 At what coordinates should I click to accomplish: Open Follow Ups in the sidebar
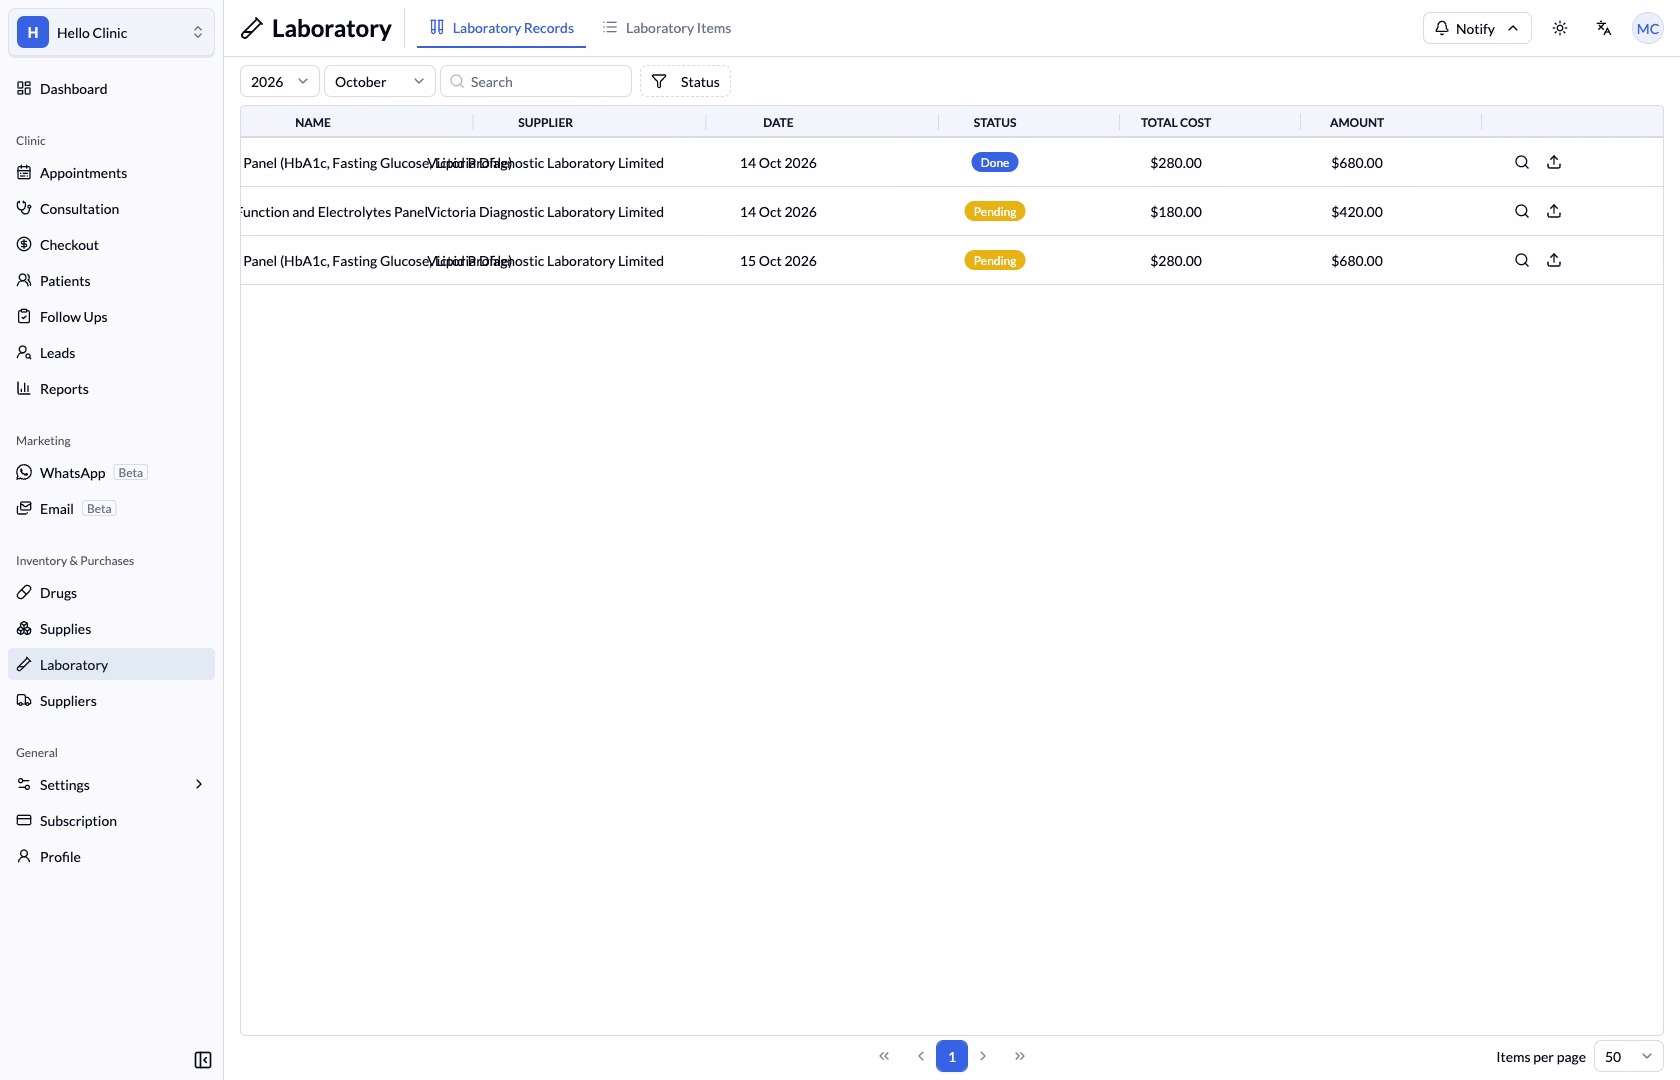click(111, 317)
